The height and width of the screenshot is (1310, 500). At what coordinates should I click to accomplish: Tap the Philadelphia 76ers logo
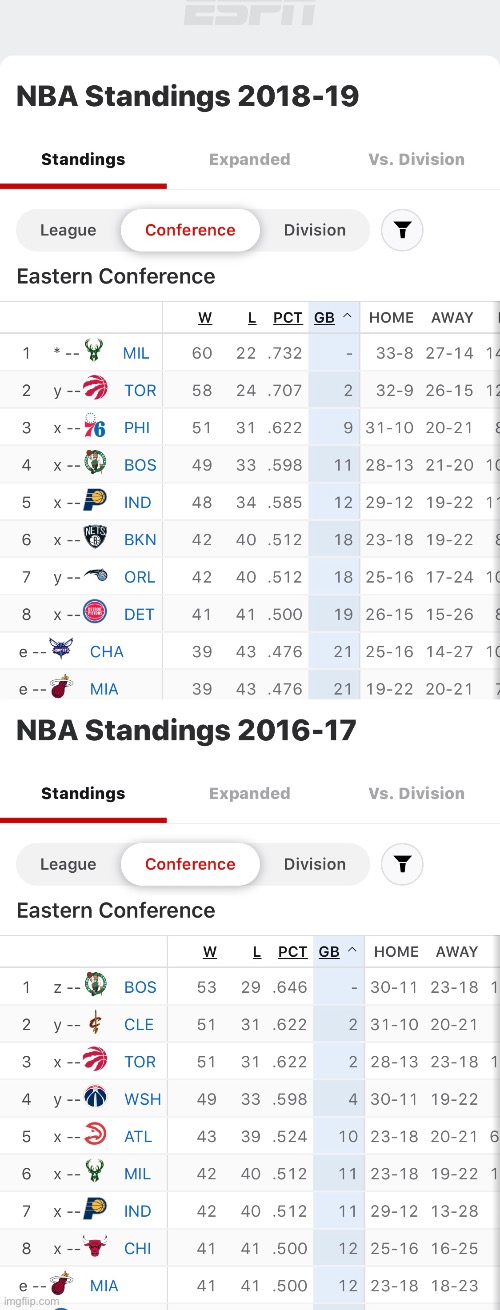pos(95,427)
